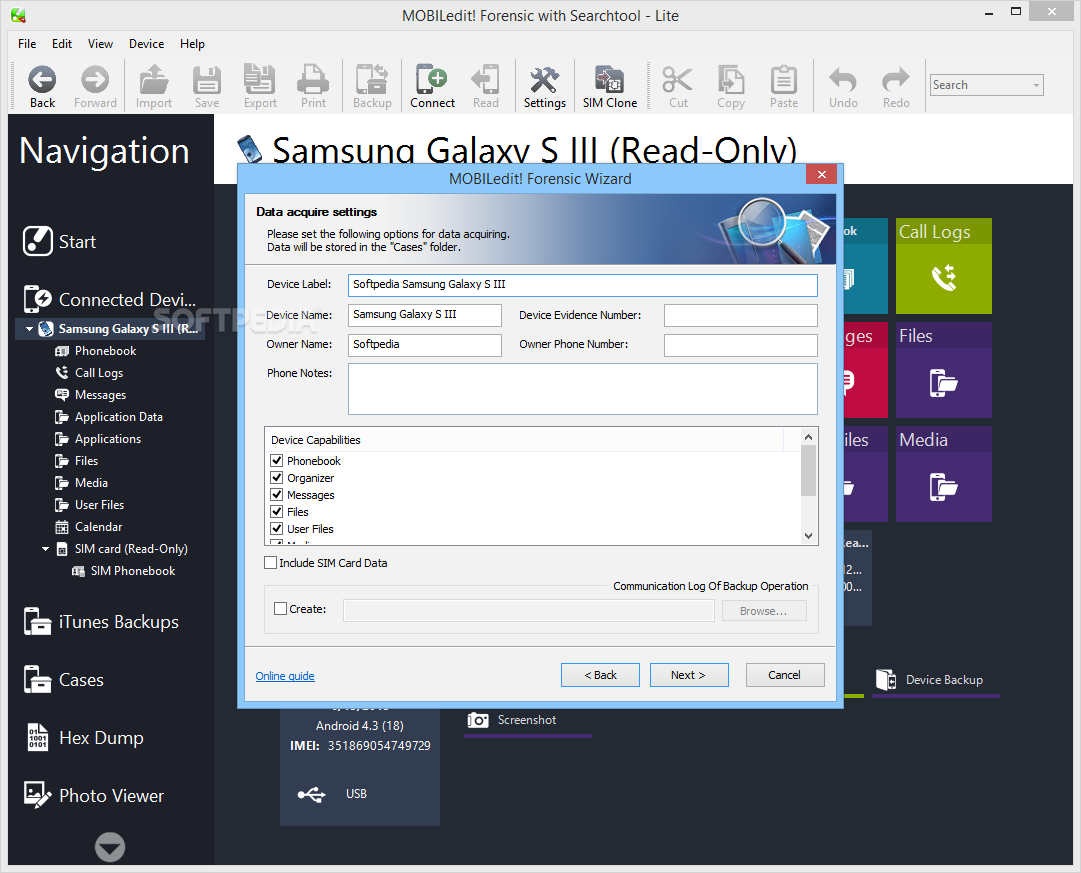Click the capabilities list down arrow
The image size is (1081, 873).
(x=809, y=536)
